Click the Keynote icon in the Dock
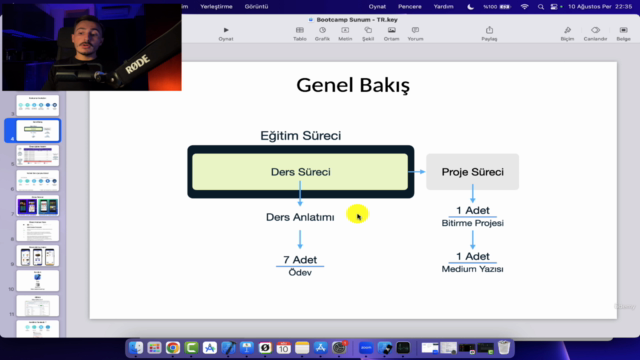640x360 pixels. point(247,348)
